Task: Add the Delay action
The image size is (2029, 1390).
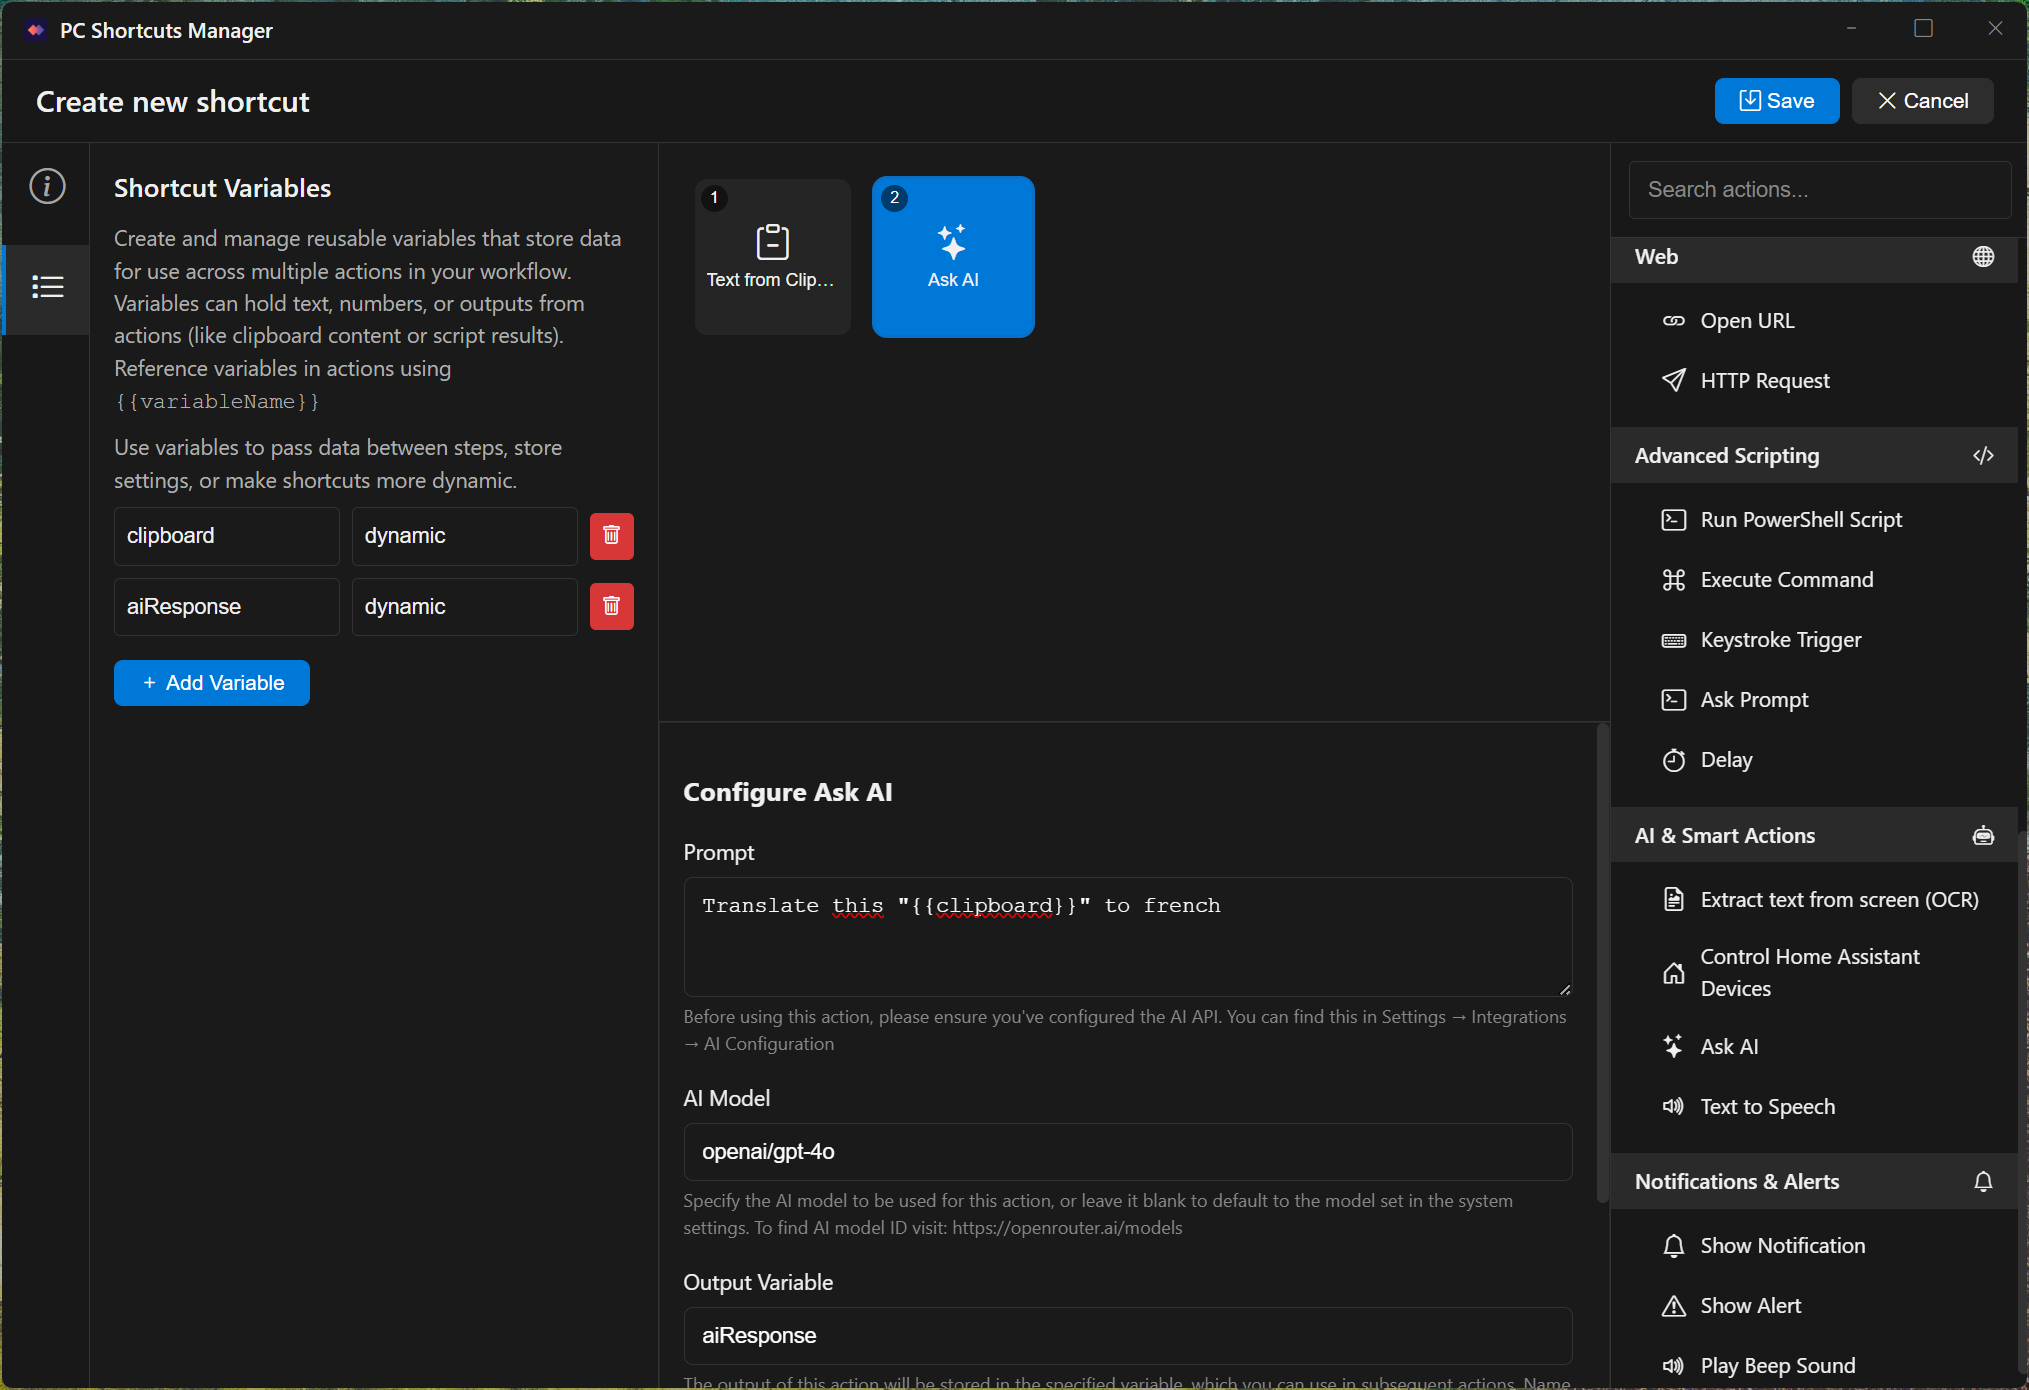Action: 1726,760
